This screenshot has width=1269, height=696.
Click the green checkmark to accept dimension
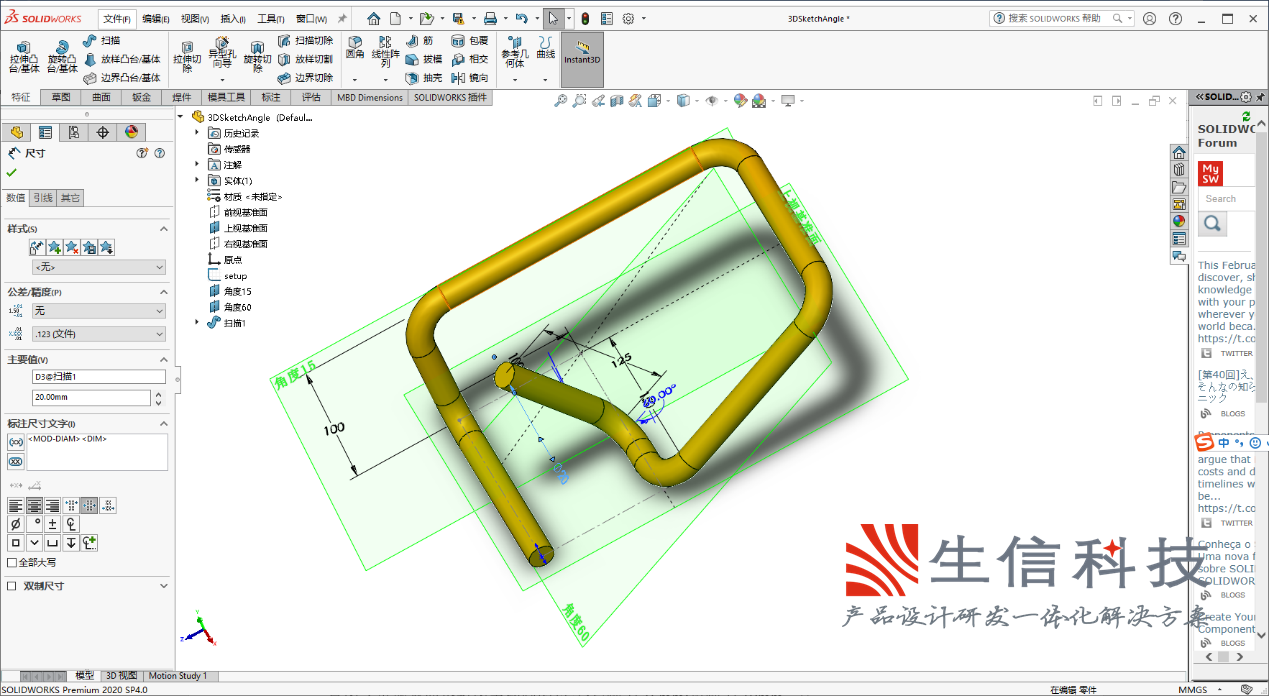11,172
